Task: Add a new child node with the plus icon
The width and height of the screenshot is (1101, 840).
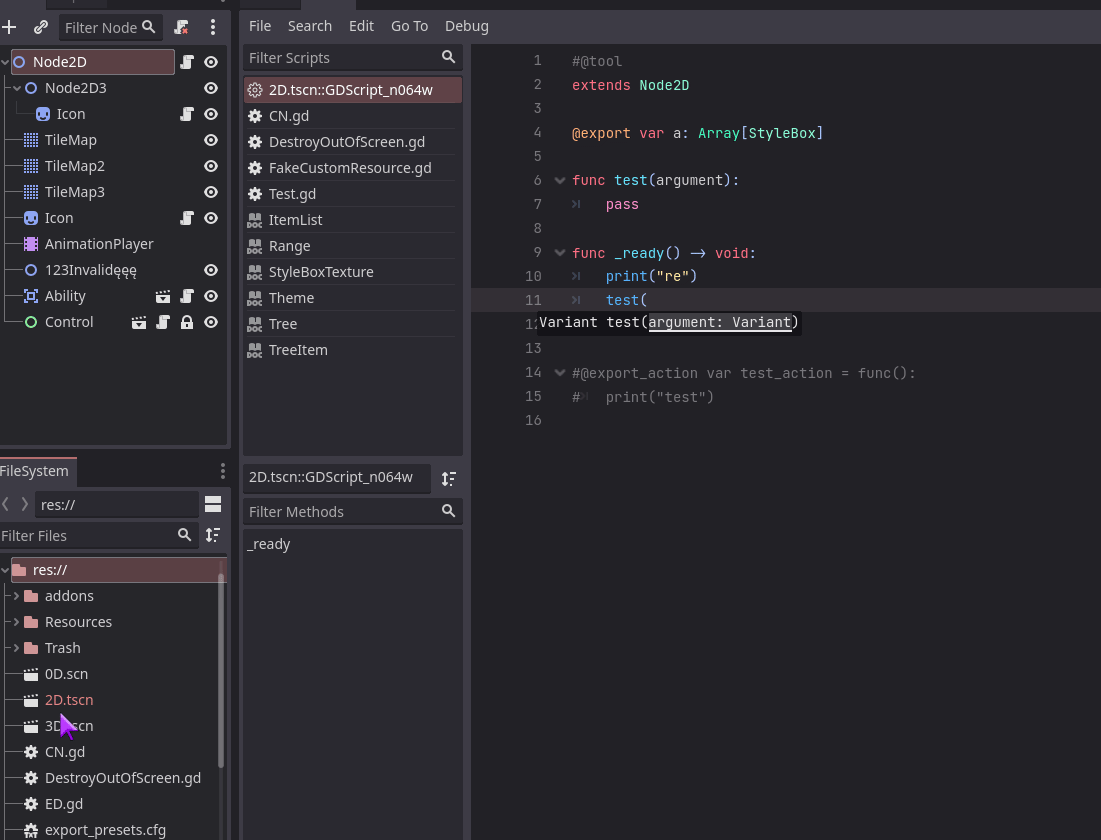Action: tap(10, 27)
